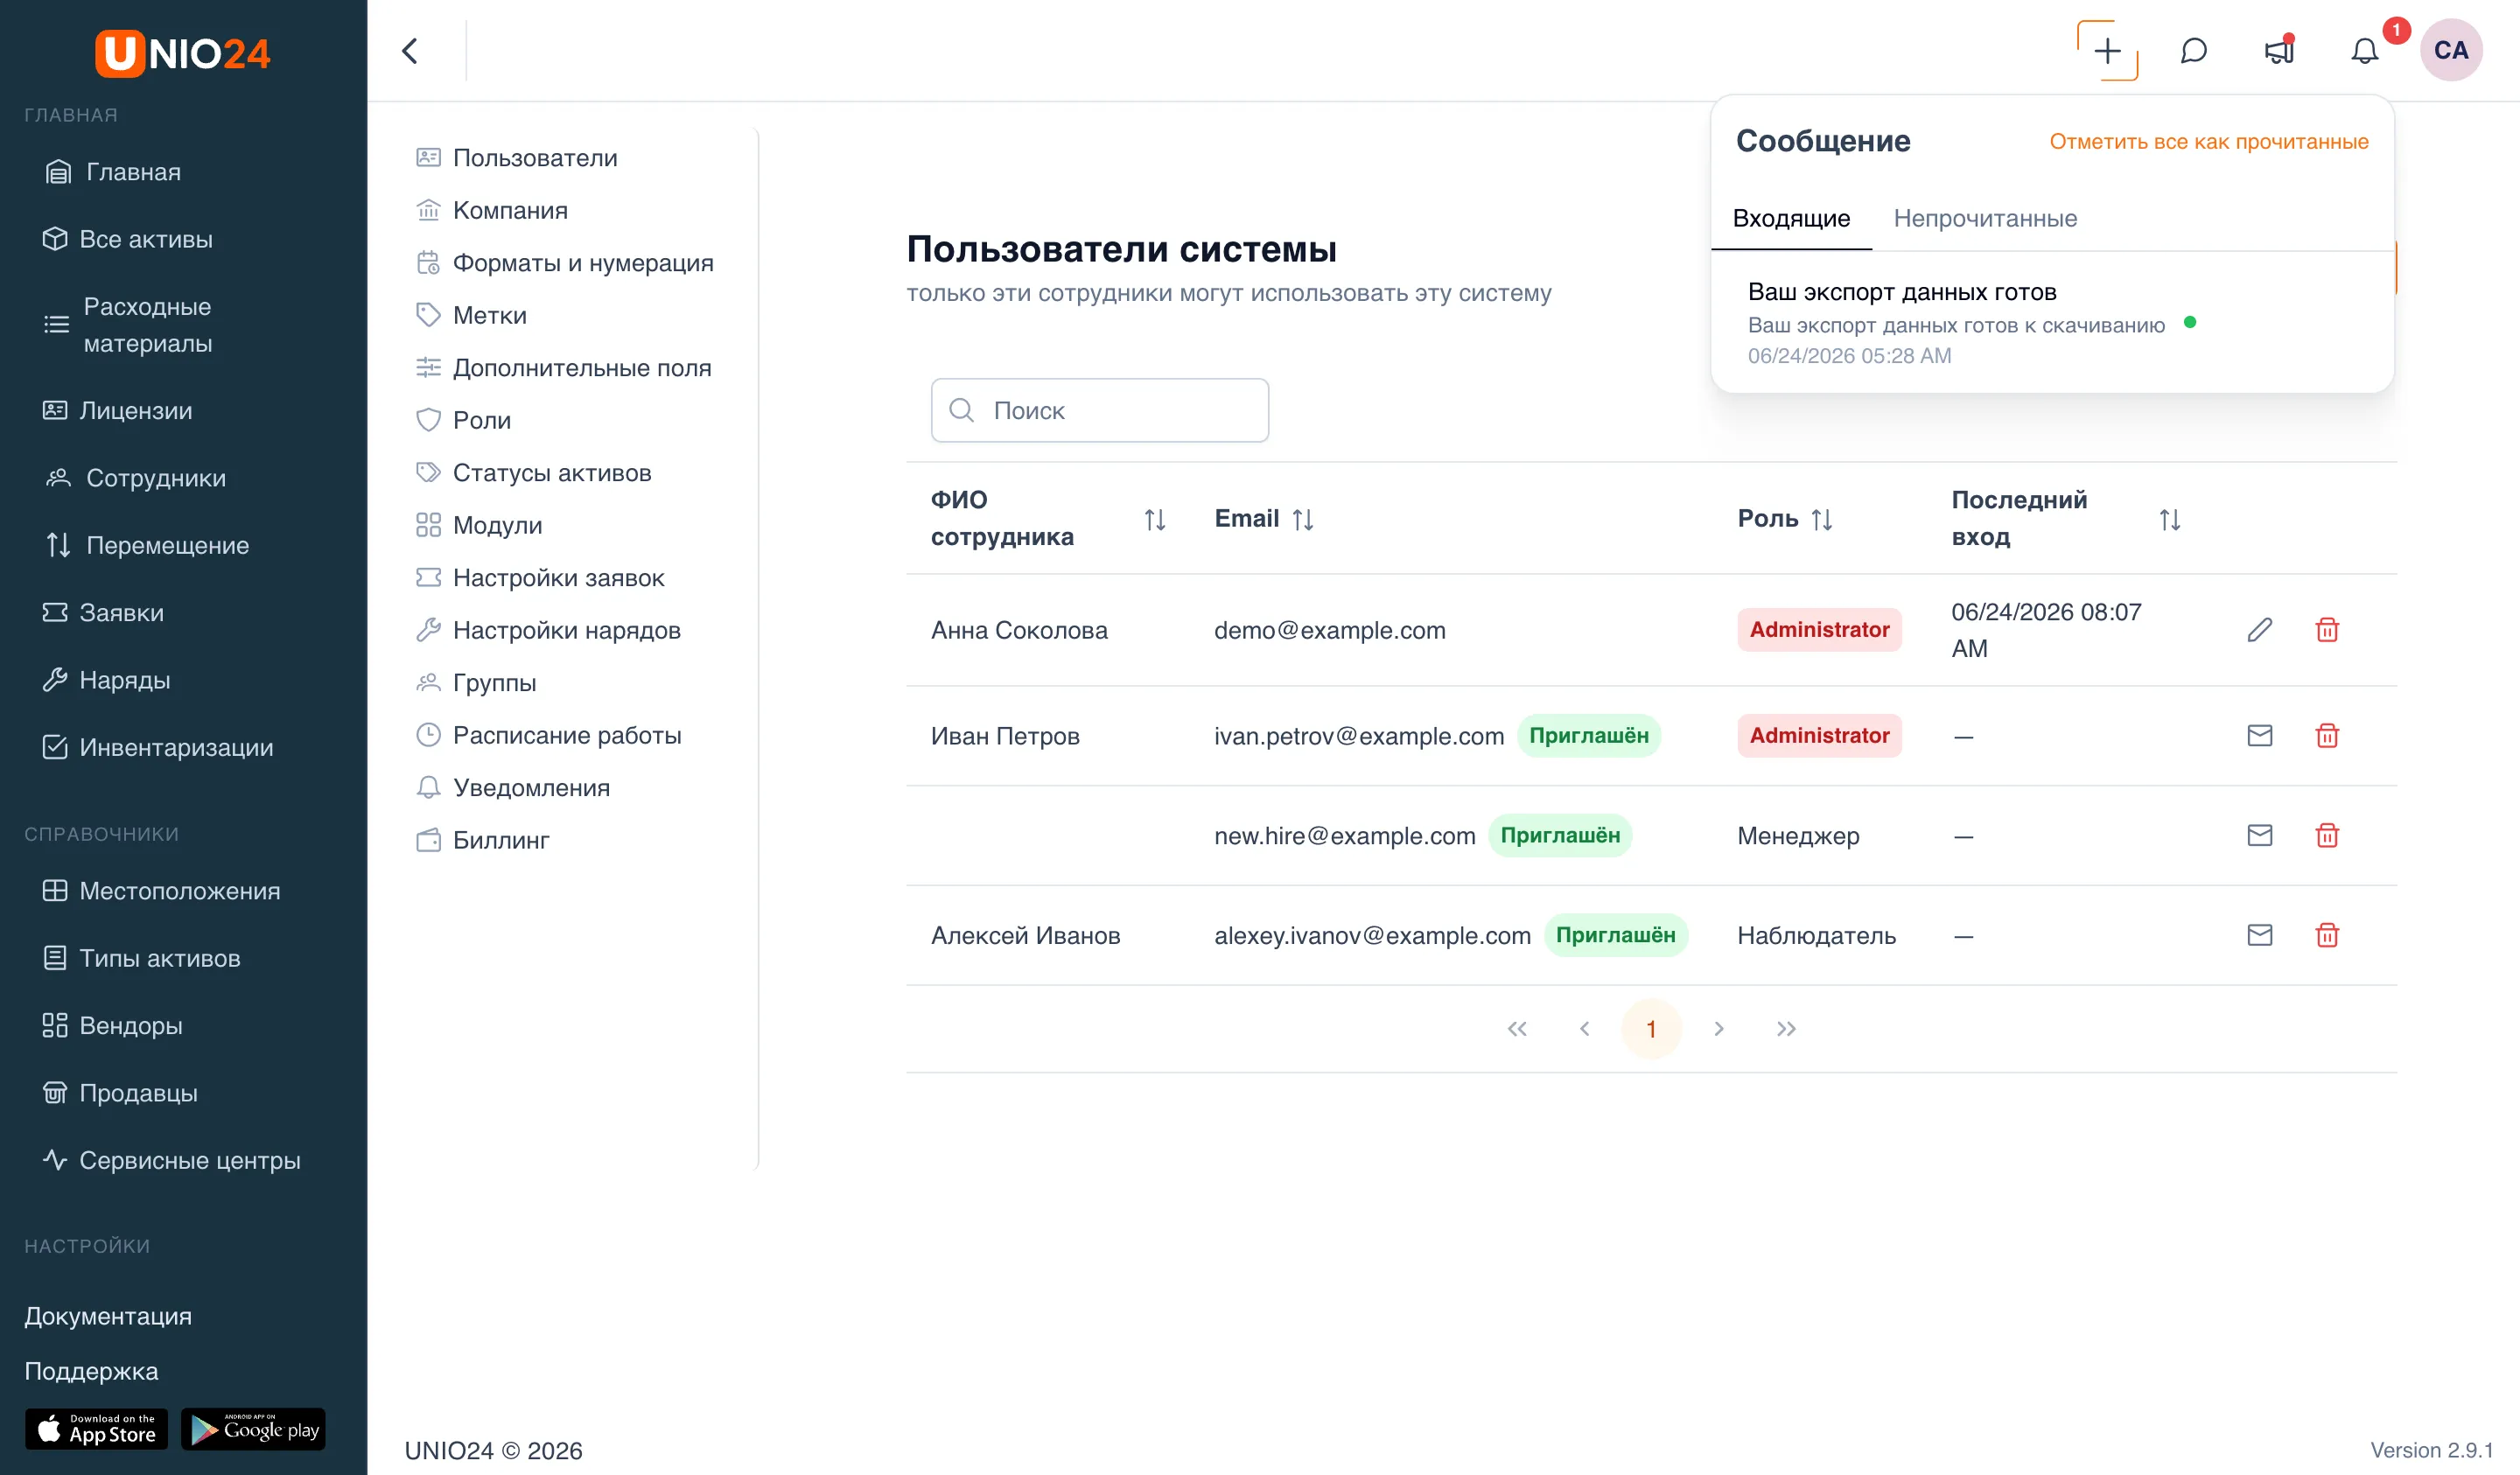Click the edit pencil for Анна Соколова
The width and height of the screenshot is (2520, 1475).
click(2260, 630)
